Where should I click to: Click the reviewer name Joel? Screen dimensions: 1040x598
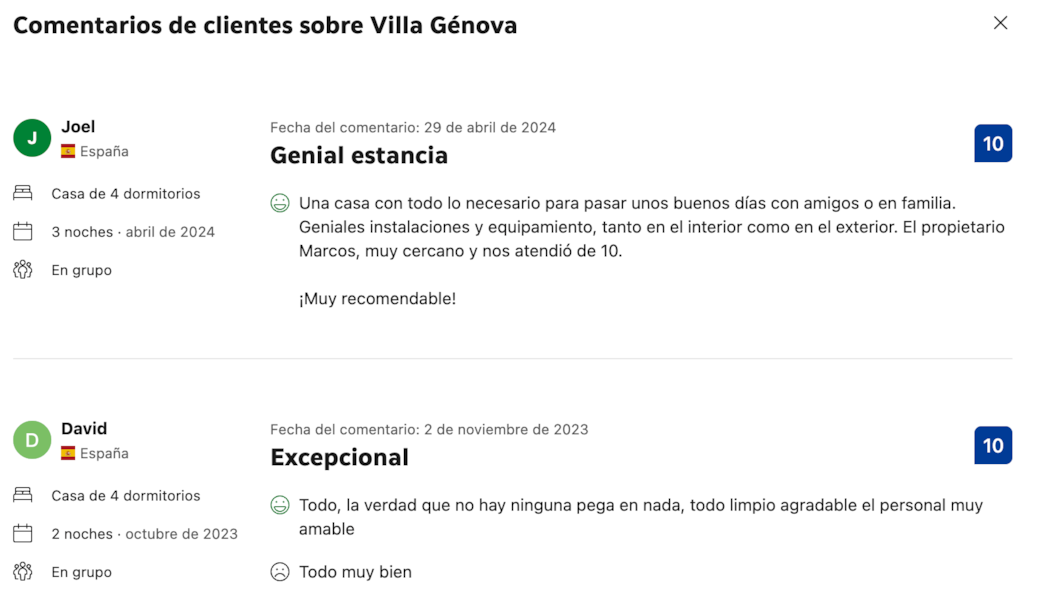[x=78, y=126]
